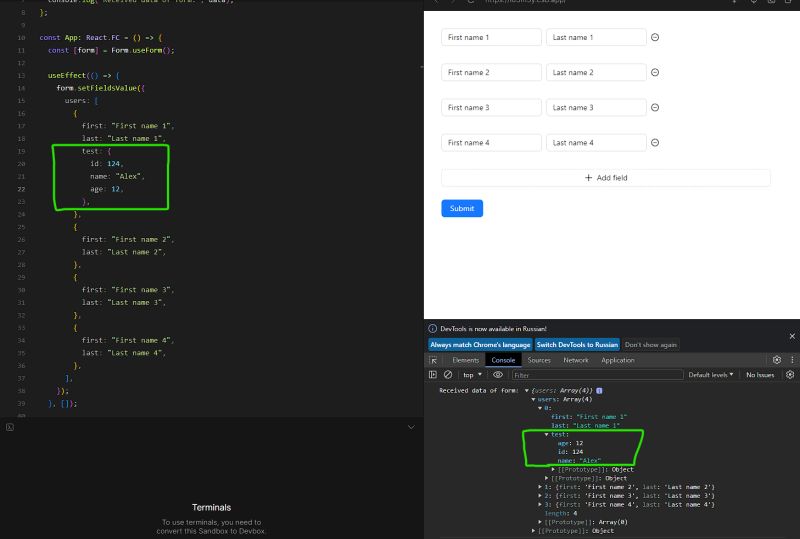Screen dimensions: 800x539
Task: Expand the [[Prototype]]: Array(0) node
Action: point(540,522)
